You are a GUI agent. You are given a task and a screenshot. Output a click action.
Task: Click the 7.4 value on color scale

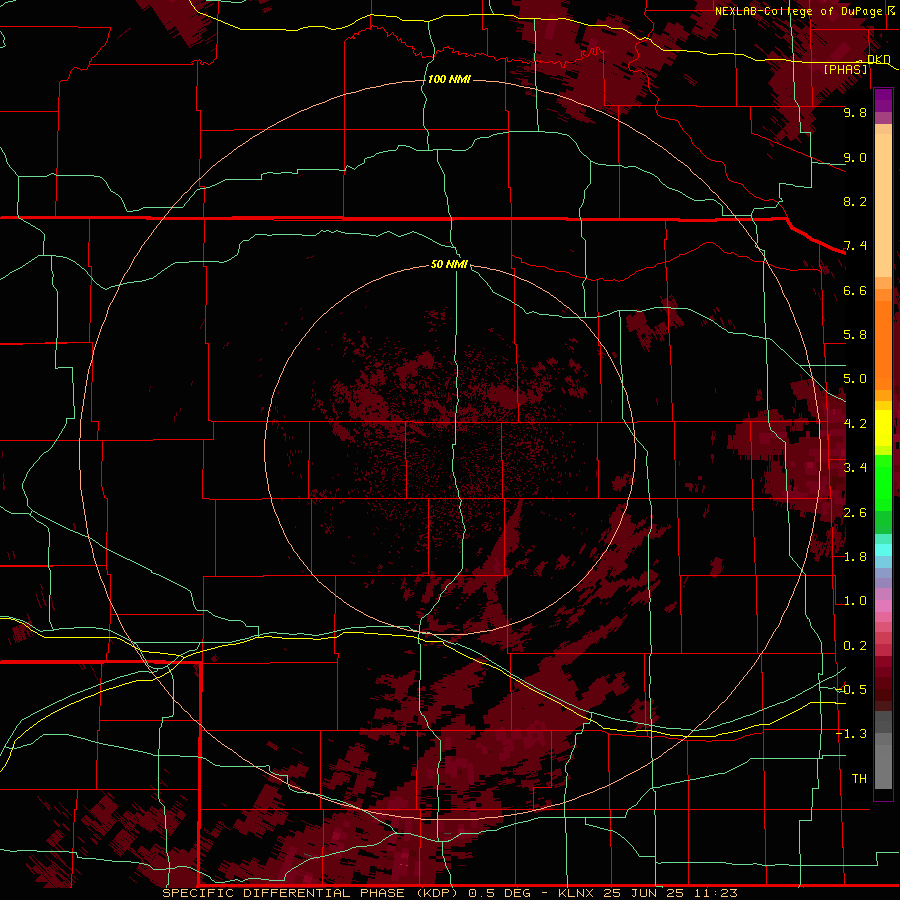pyautogui.click(x=855, y=246)
